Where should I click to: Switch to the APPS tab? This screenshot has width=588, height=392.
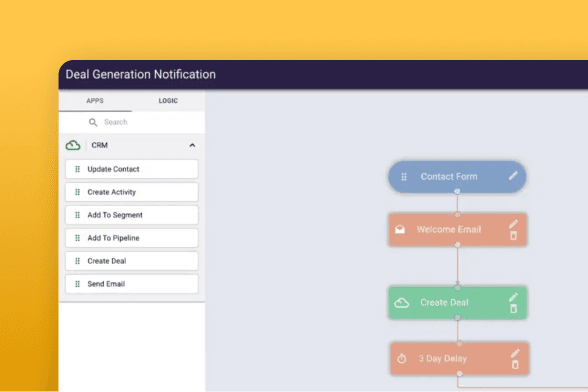click(x=95, y=101)
